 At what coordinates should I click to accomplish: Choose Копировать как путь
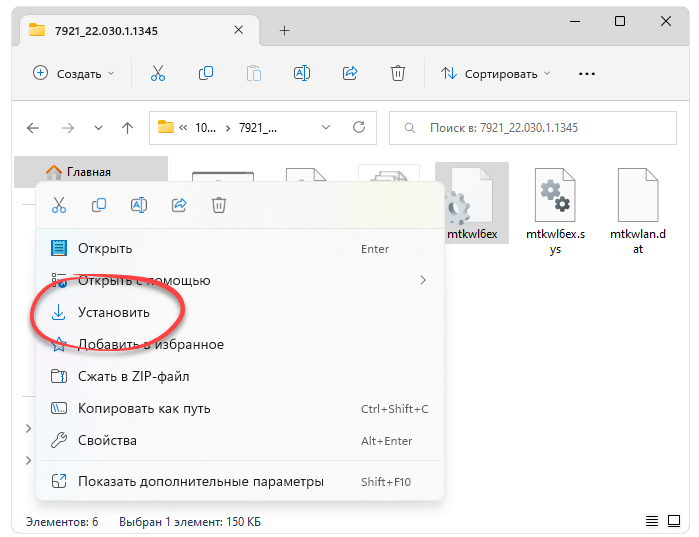[240, 409]
